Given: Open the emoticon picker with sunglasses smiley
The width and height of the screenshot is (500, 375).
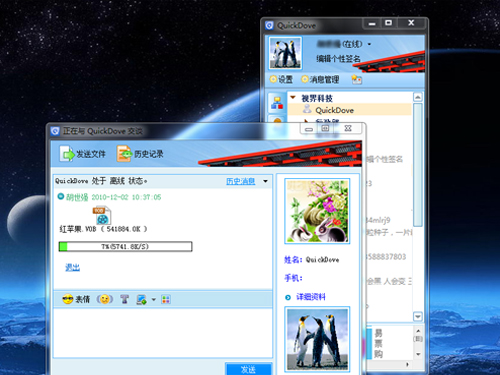Looking at the screenshot, I should coord(68,299).
